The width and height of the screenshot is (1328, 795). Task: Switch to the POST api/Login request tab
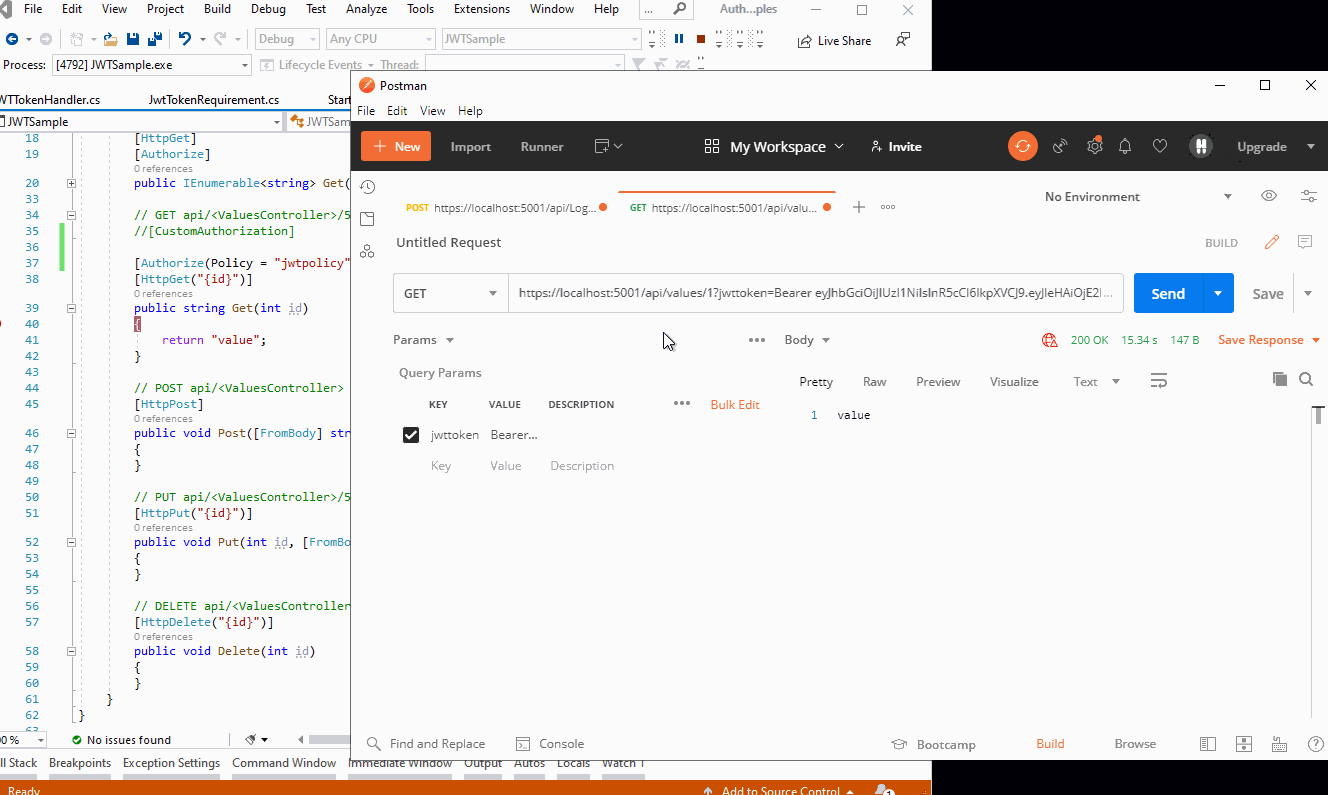506,208
